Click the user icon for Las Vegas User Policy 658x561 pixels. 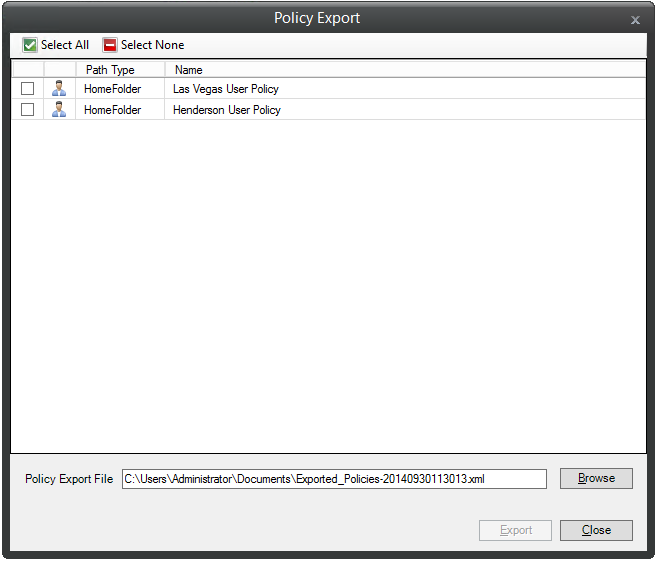[x=59, y=89]
